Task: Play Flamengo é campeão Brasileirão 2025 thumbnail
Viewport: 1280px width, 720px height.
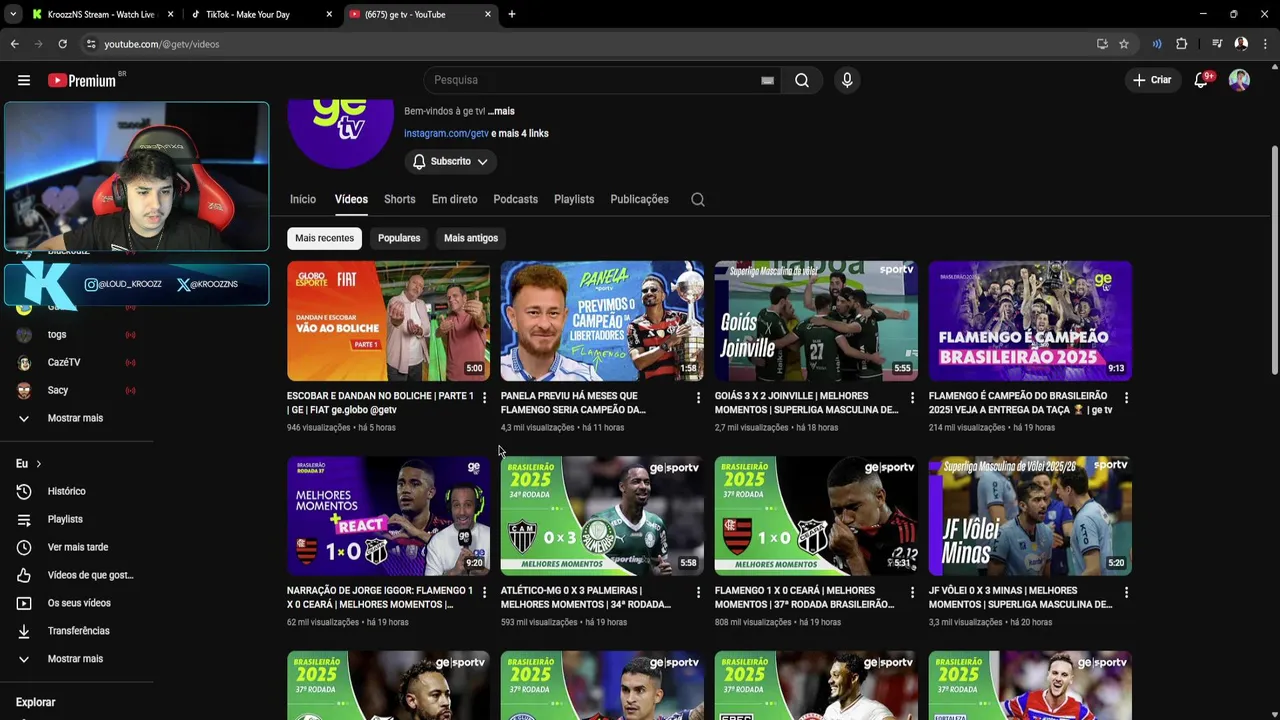Action: tap(1030, 321)
